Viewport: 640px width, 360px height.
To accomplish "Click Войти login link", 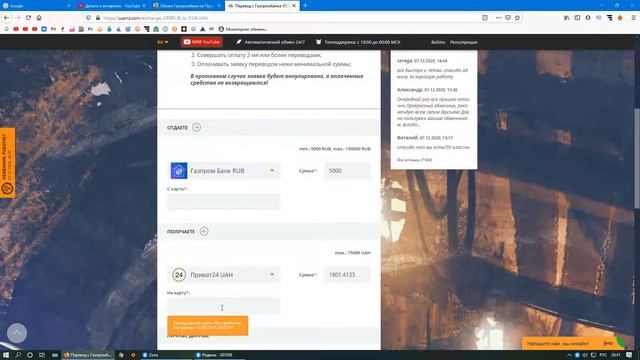I will point(438,42).
